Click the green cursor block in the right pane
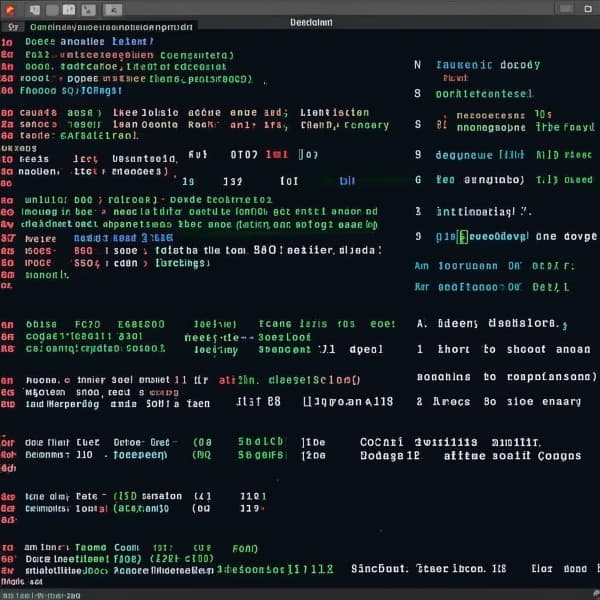Screen dimensions: 600x600 click(x=462, y=237)
